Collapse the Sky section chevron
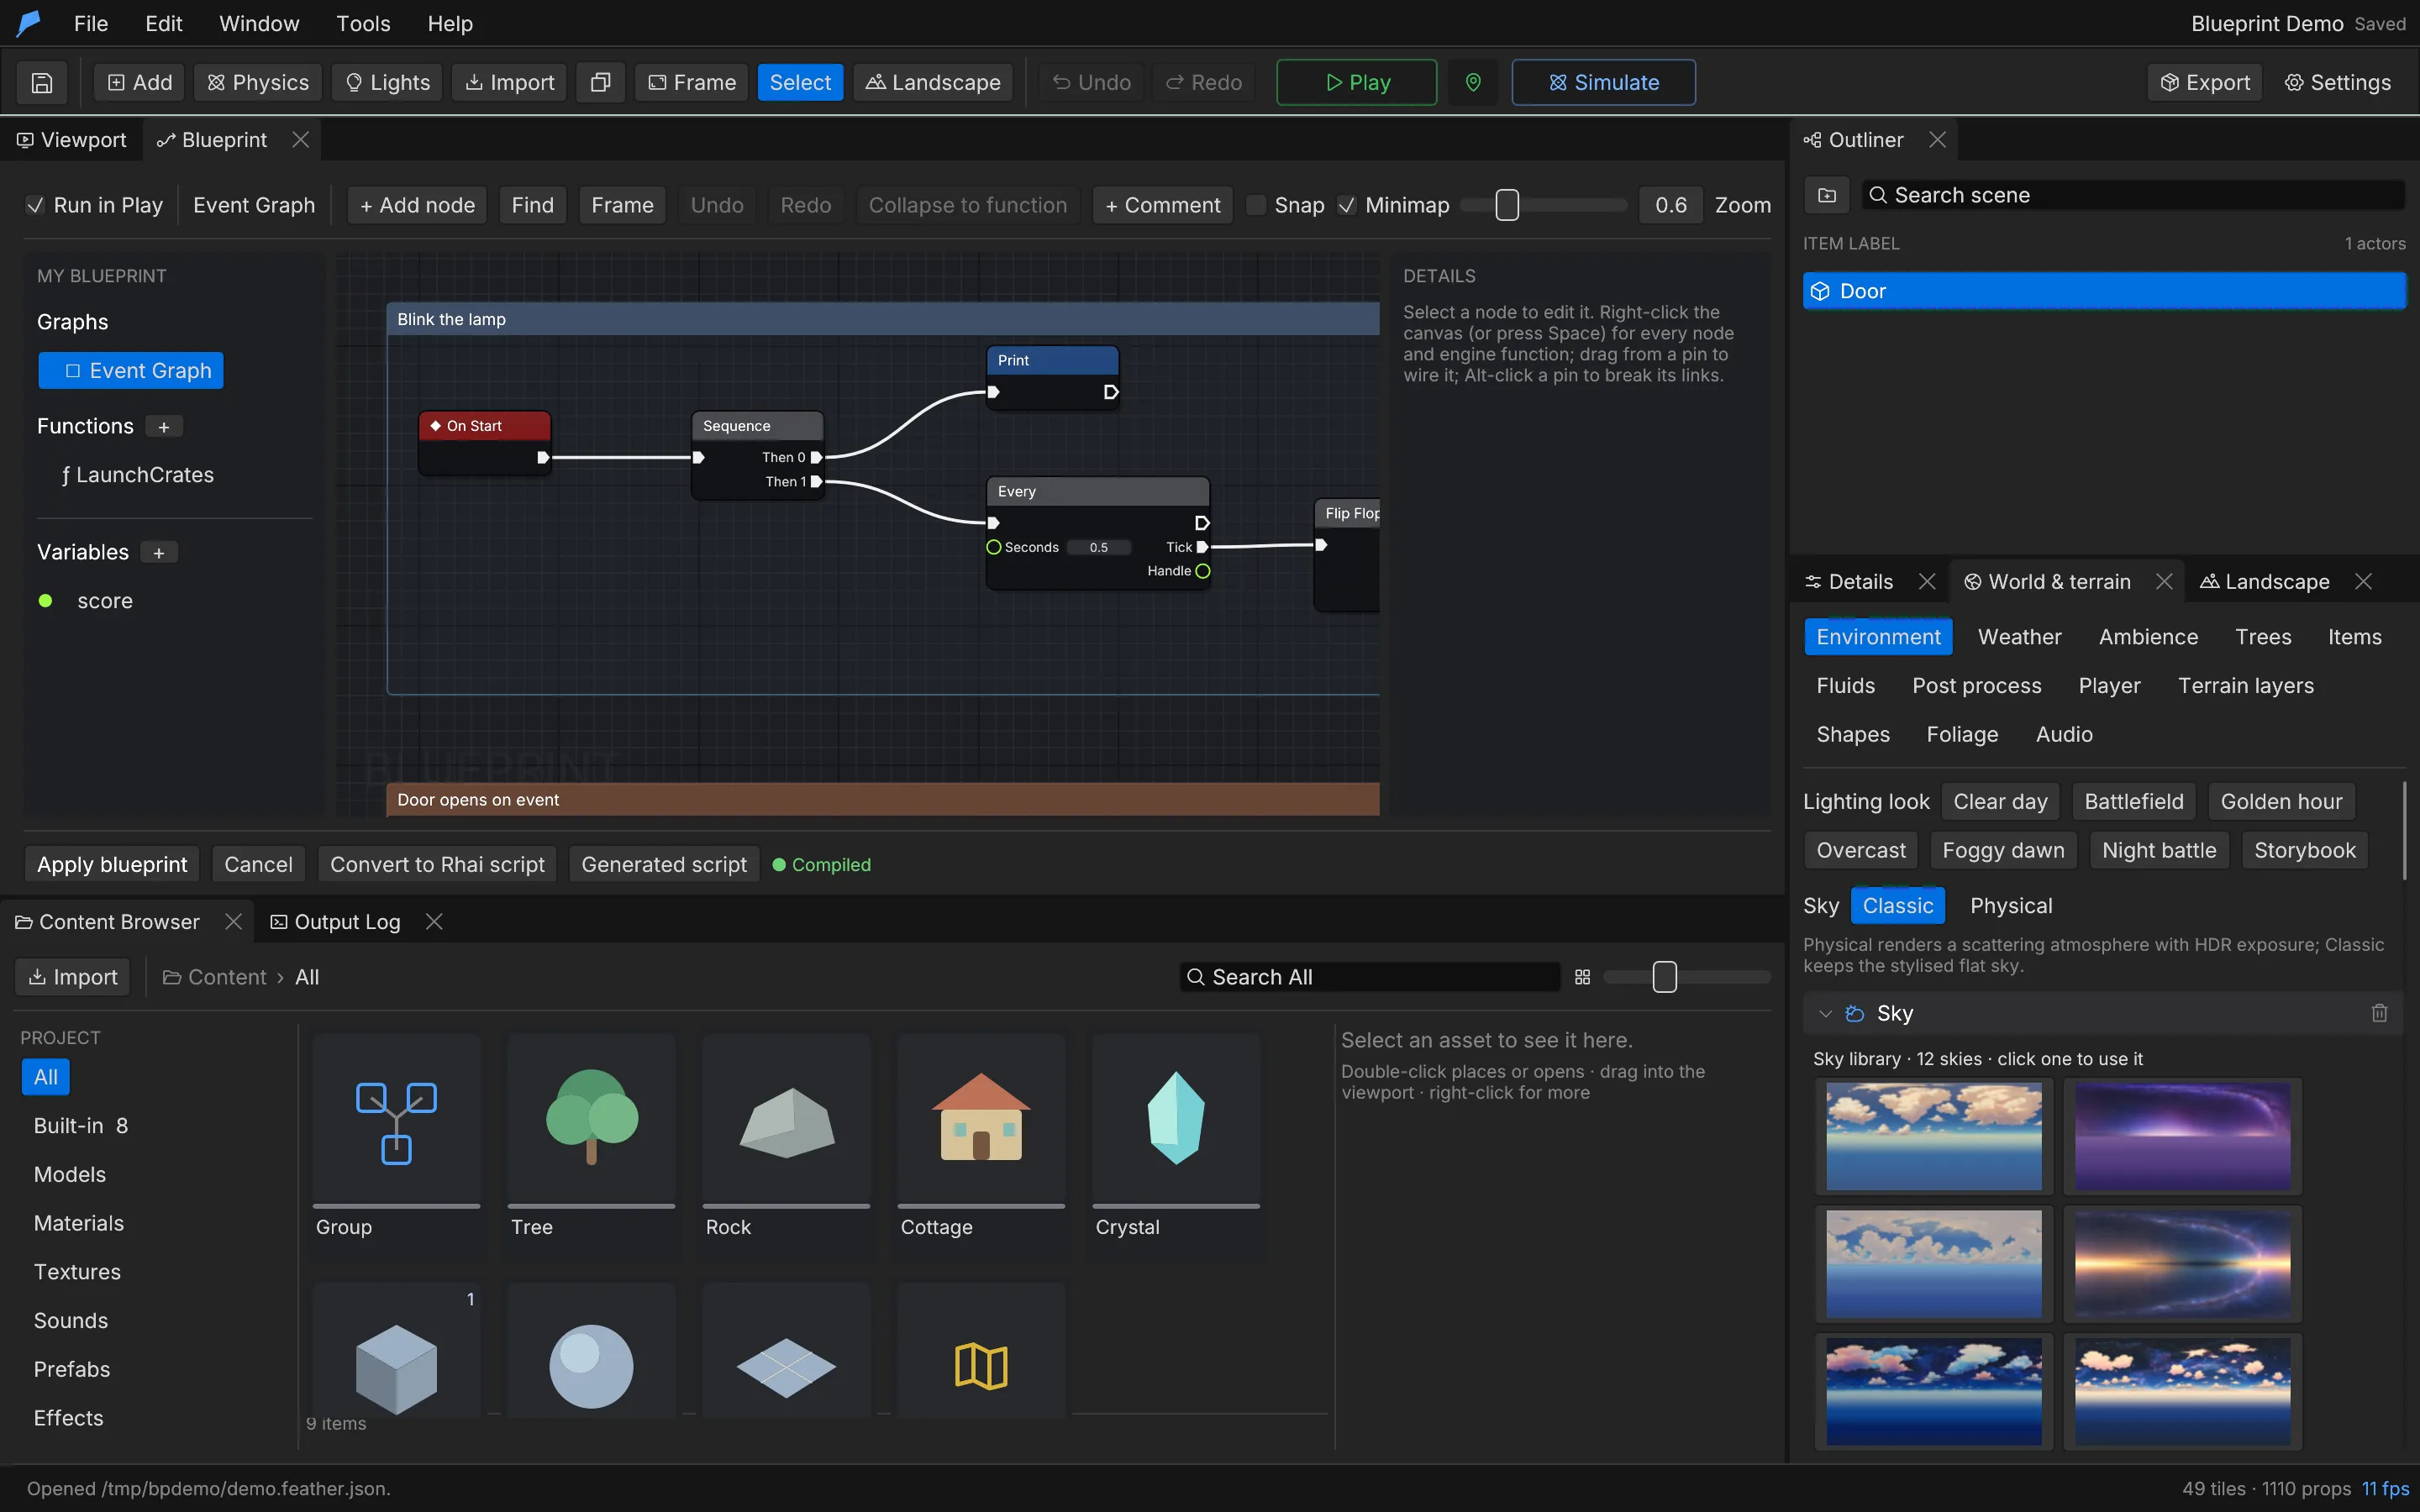 tap(1825, 1013)
